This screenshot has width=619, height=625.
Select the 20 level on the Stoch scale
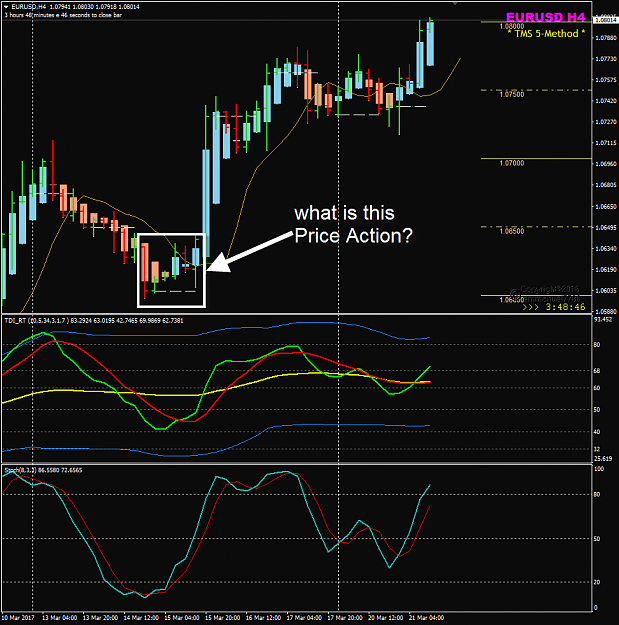[x=597, y=582]
